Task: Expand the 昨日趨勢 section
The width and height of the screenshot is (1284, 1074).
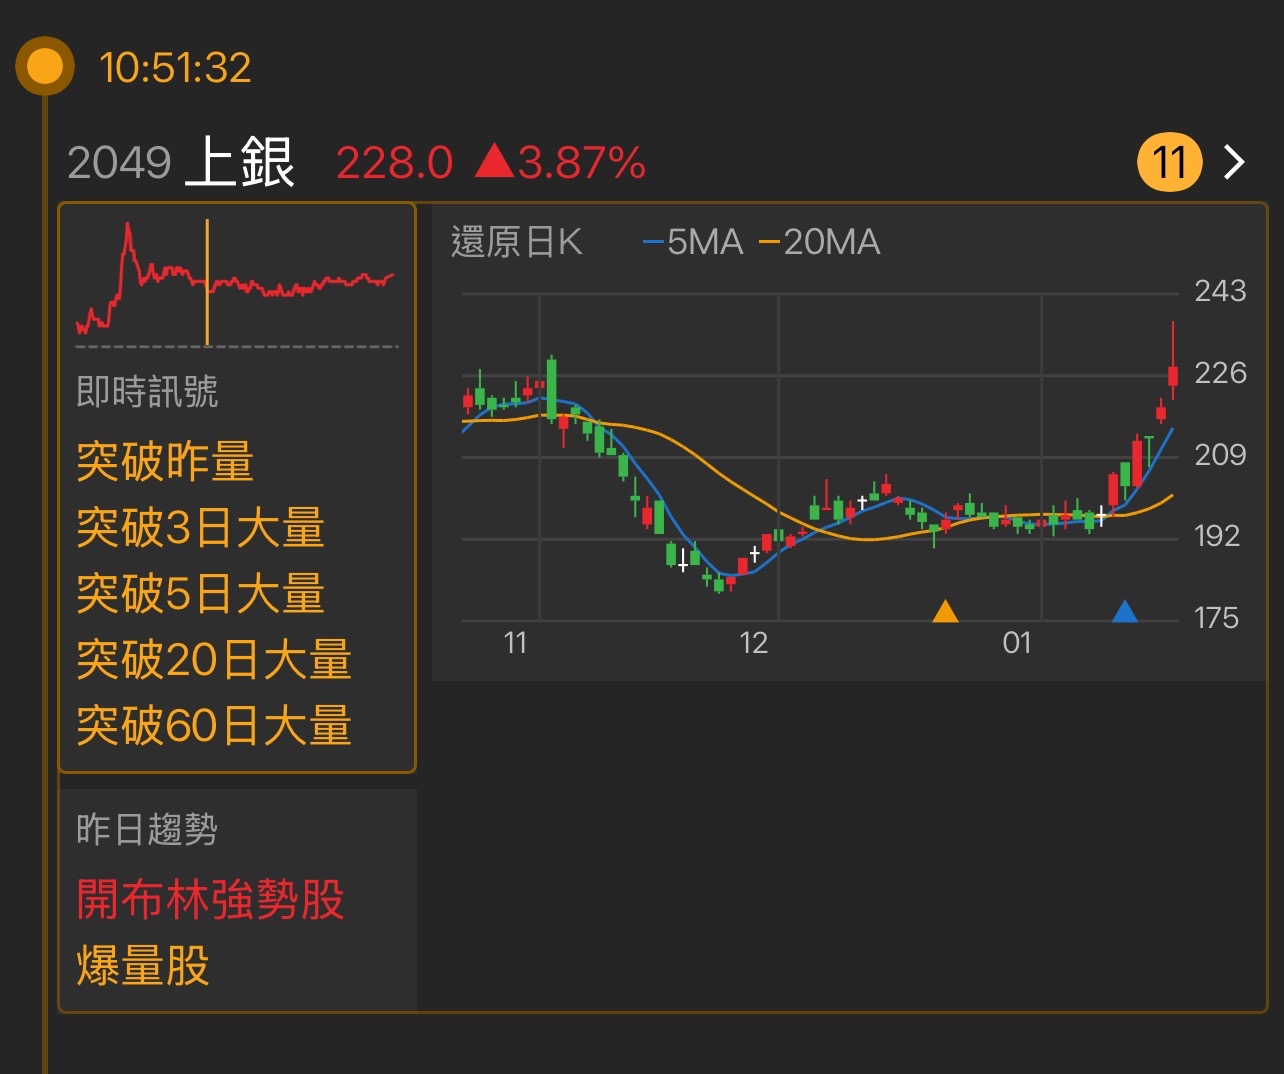Action: click(148, 829)
